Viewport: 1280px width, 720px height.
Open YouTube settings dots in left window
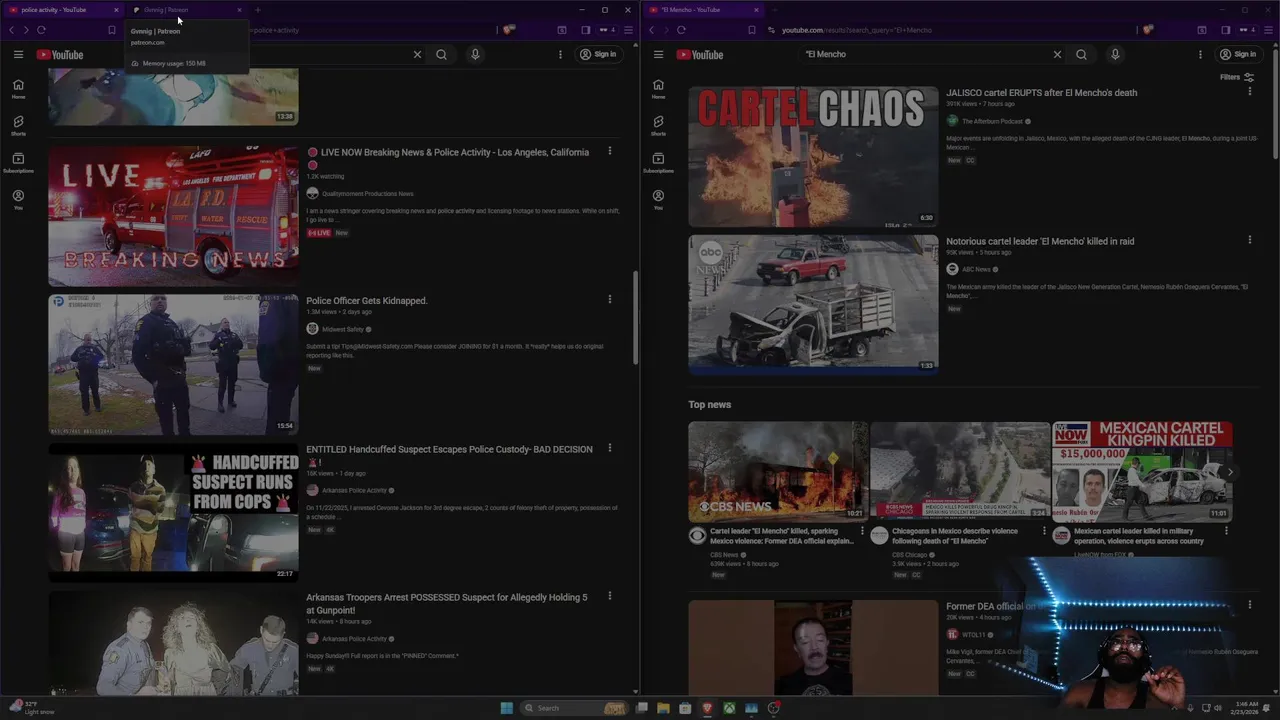click(x=560, y=54)
